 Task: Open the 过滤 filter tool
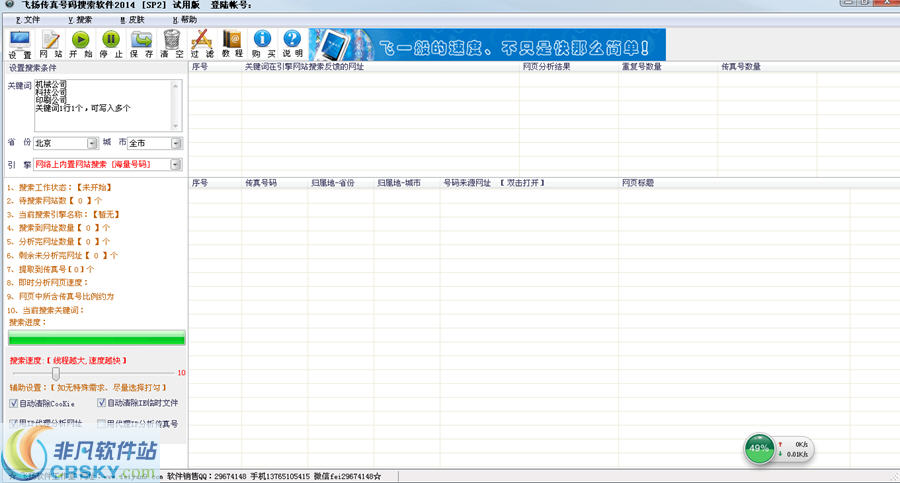(x=202, y=43)
